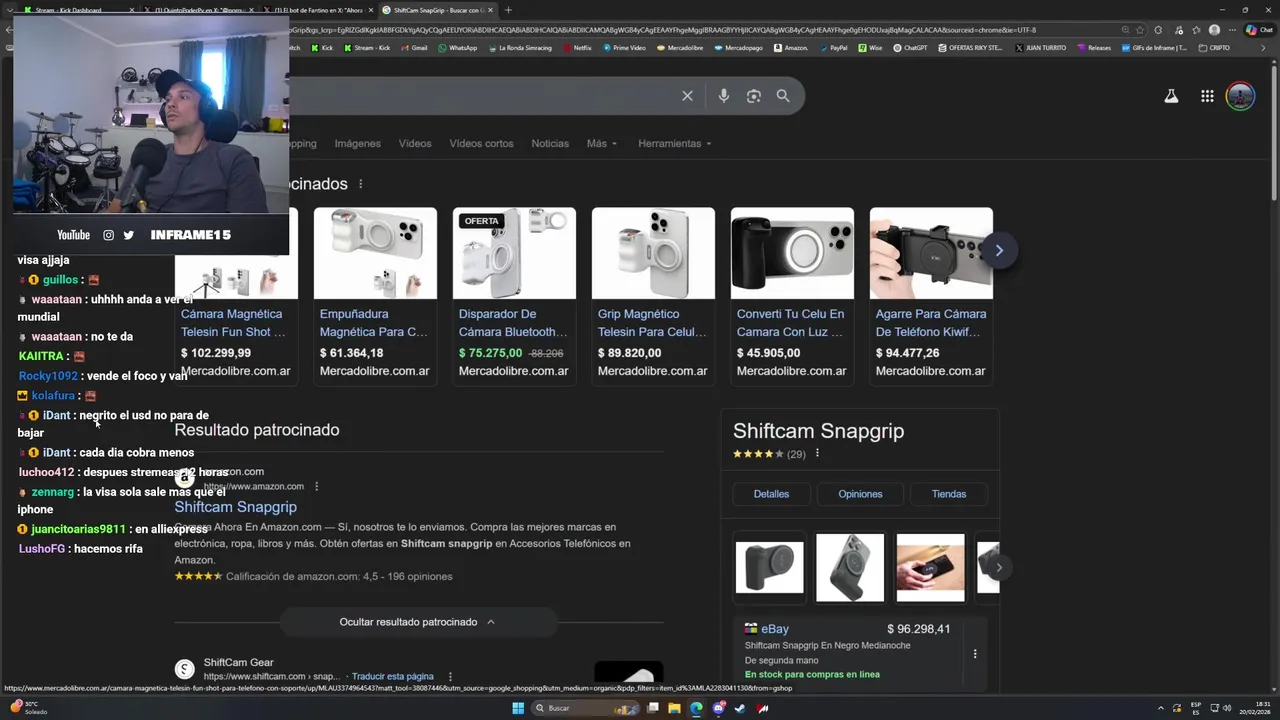Click the Detalles button in Shiftcam panel
Screen dimensions: 1280x720
(x=771, y=494)
